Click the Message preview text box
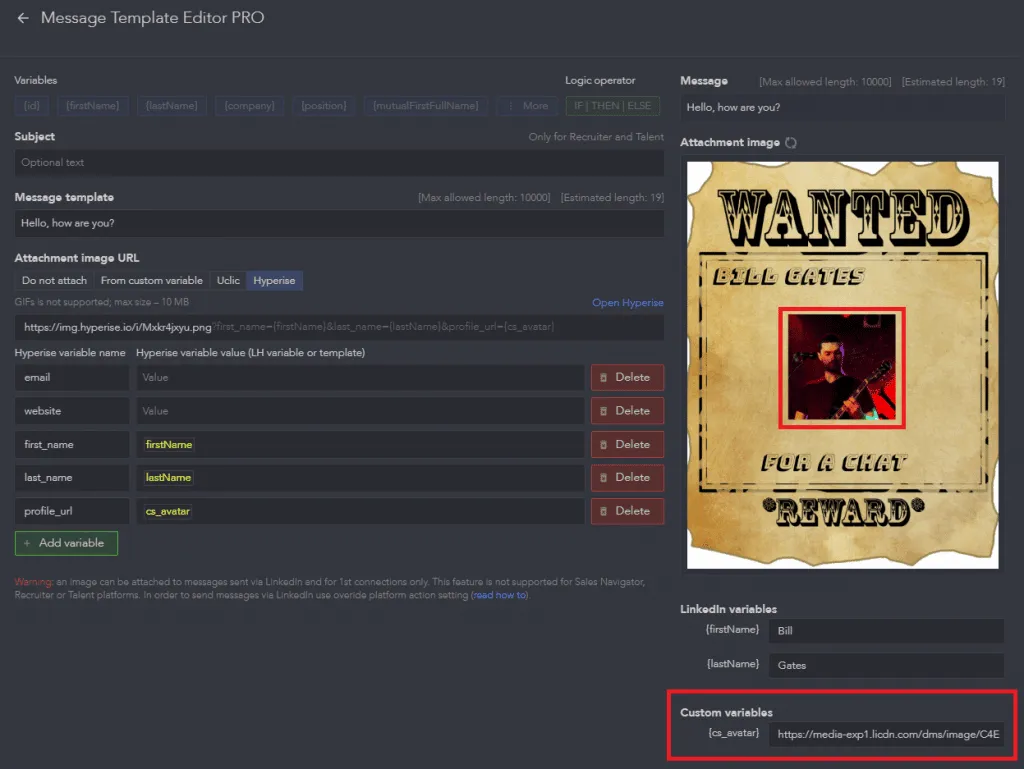Screen dimensions: 1024x769 pyautogui.click(x=842, y=108)
